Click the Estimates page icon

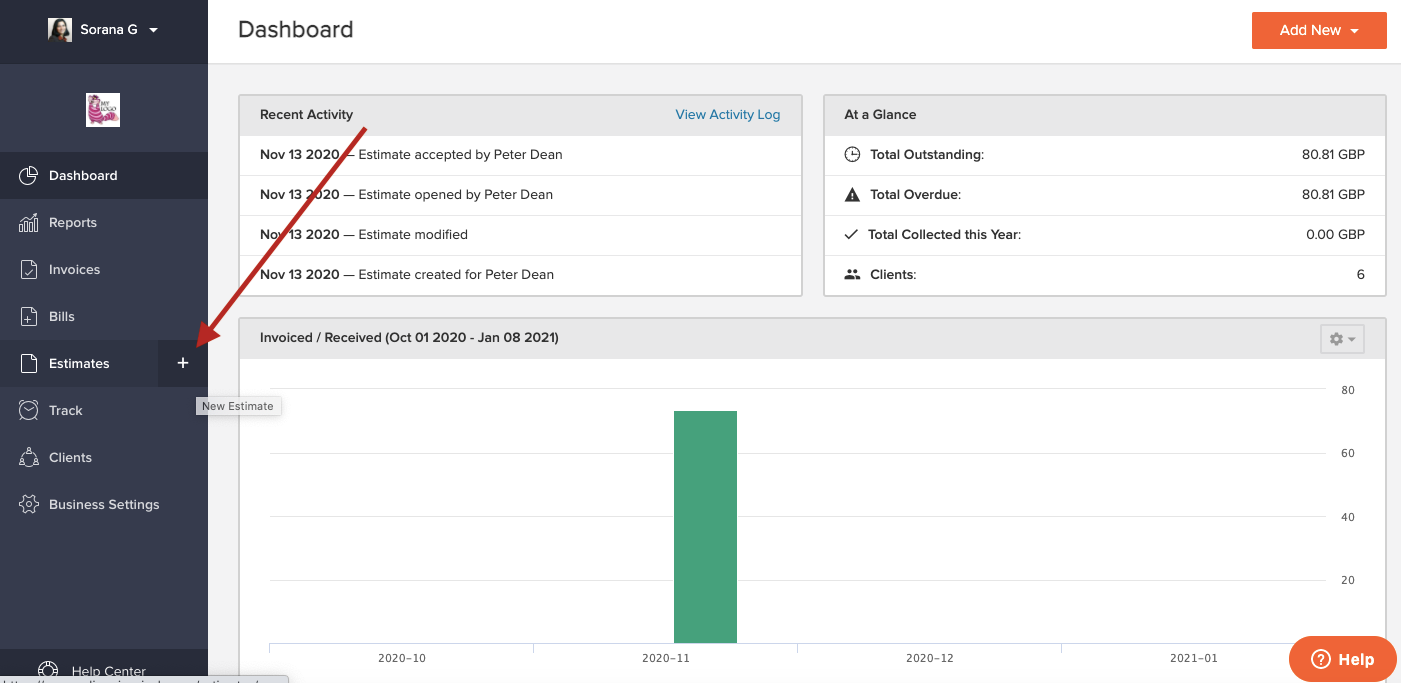click(x=29, y=364)
